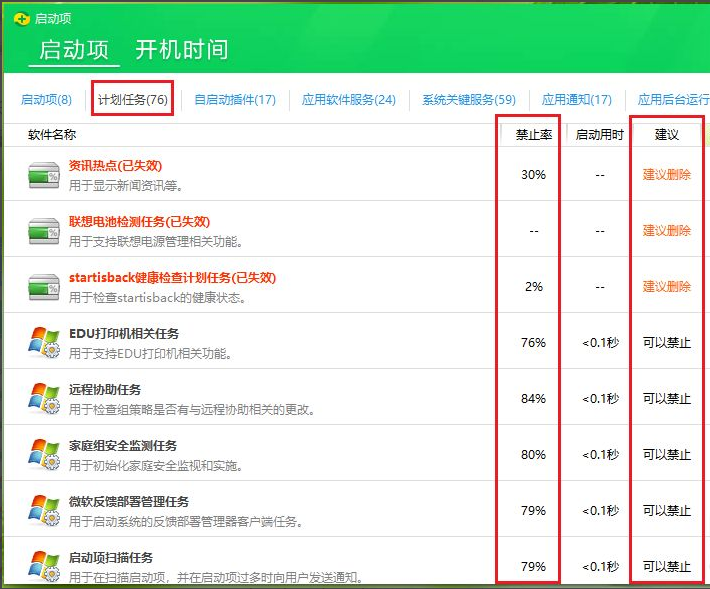Click the 家庭组安全监测任务 Windows icon

coord(44,455)
